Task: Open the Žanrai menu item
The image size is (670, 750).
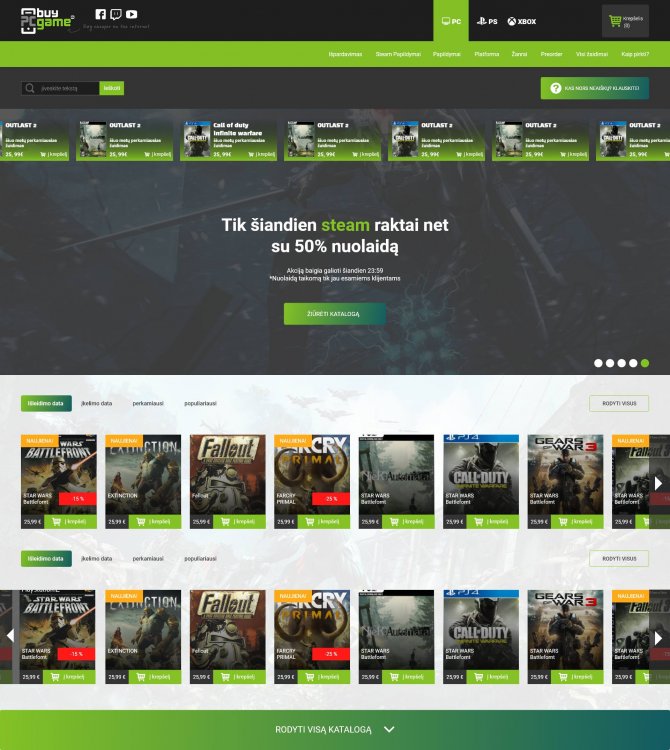Action: (519, 54)
